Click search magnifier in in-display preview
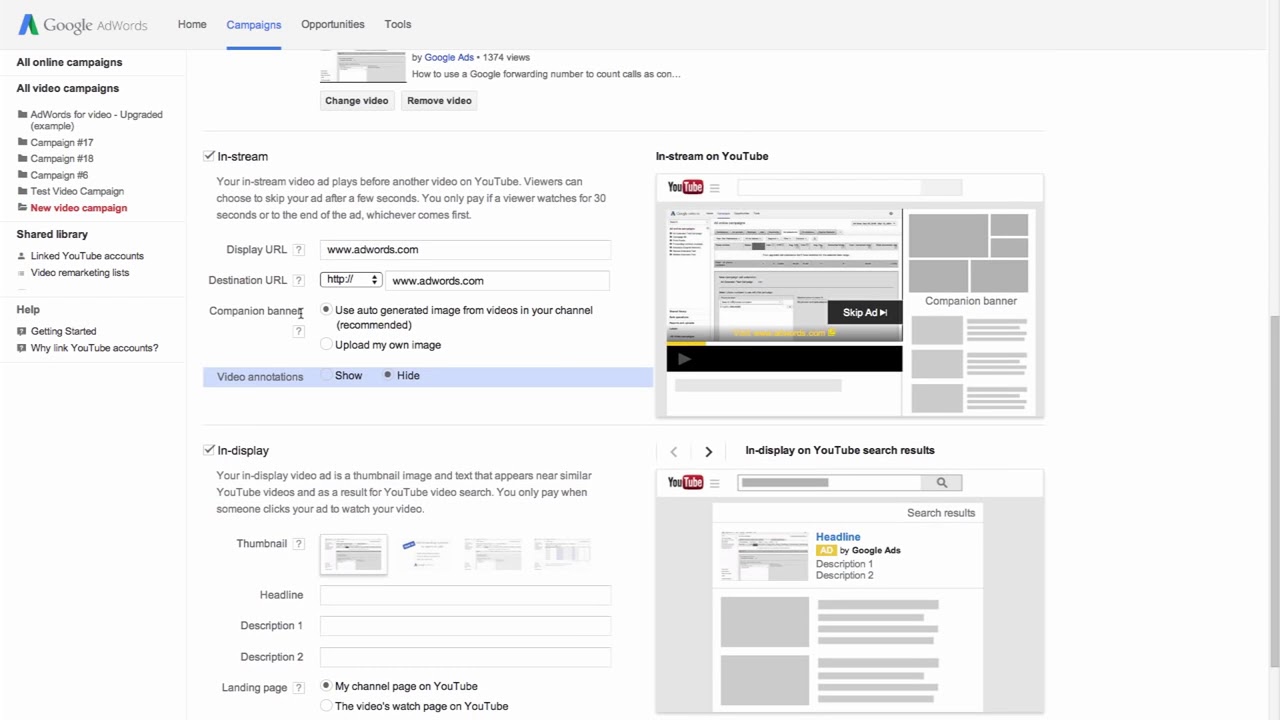This screenshot has height=720, width=1280. pyautogui.click(x=941, y=483)
